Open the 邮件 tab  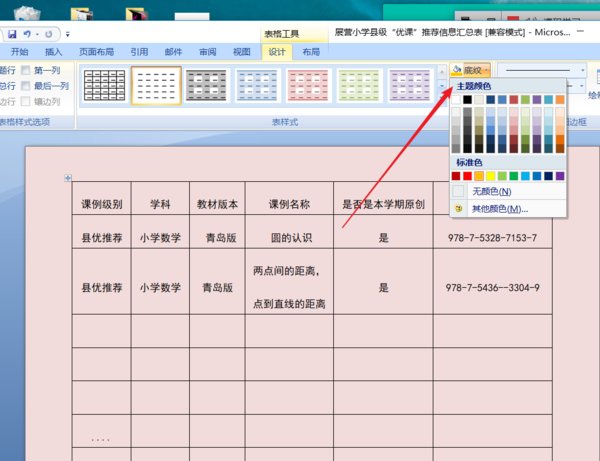(x=173, y=52)
